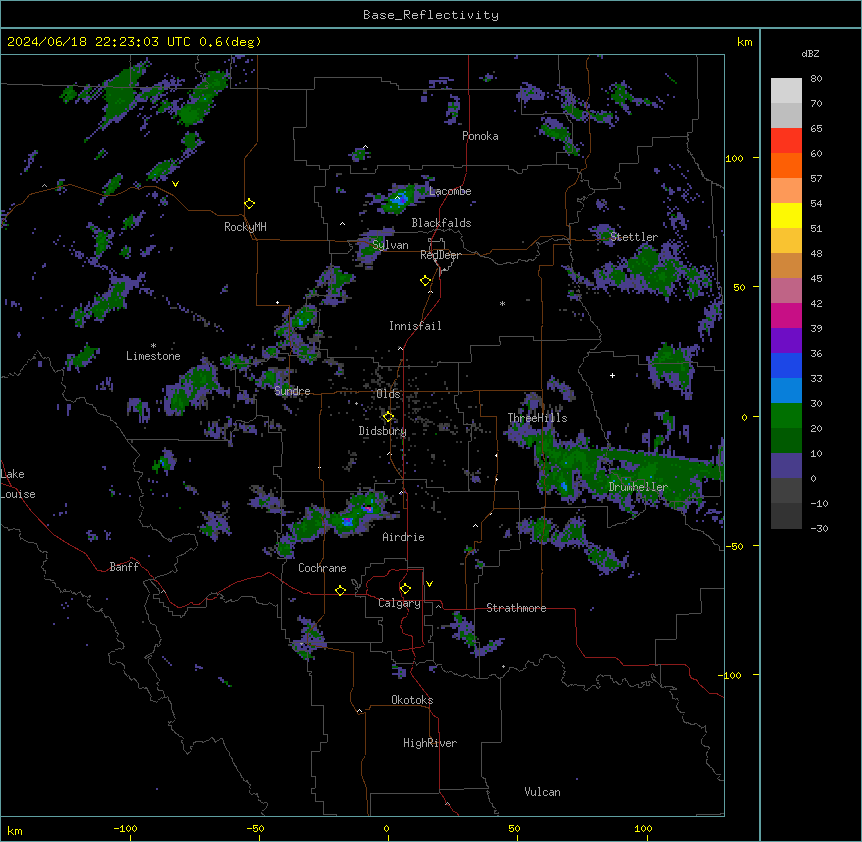Click the 80 value in dBZ legend

click(x=816, y=79)
